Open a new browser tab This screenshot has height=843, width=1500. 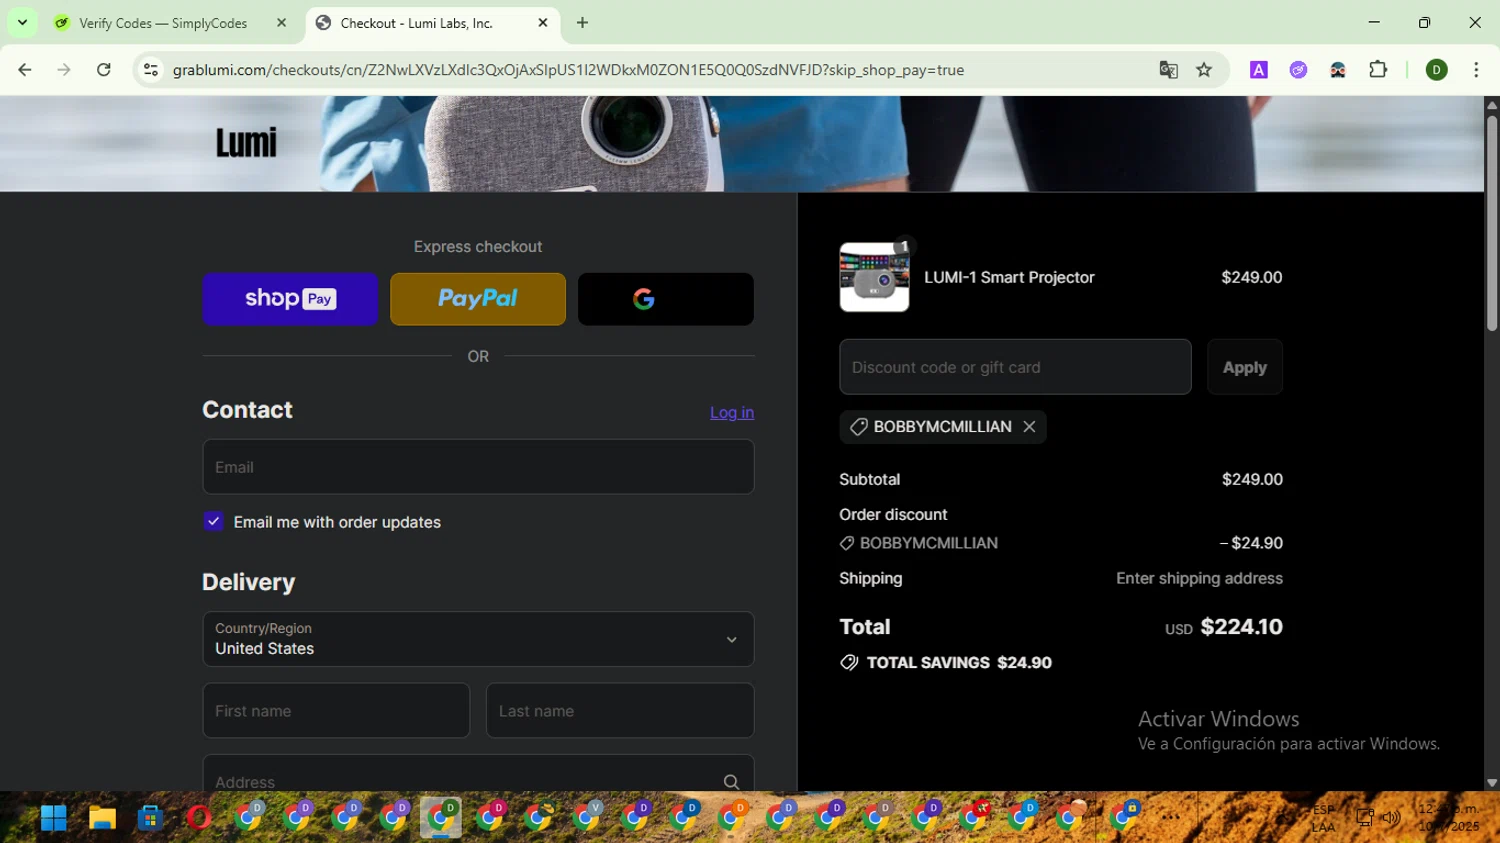[x=582, y=23]
